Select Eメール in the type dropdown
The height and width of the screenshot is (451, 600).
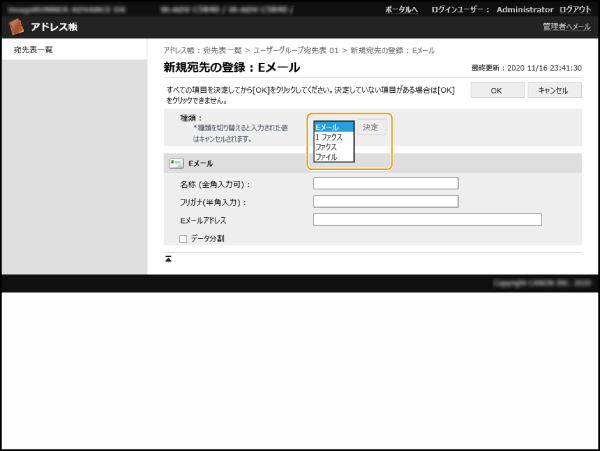[x=333, y=127]
